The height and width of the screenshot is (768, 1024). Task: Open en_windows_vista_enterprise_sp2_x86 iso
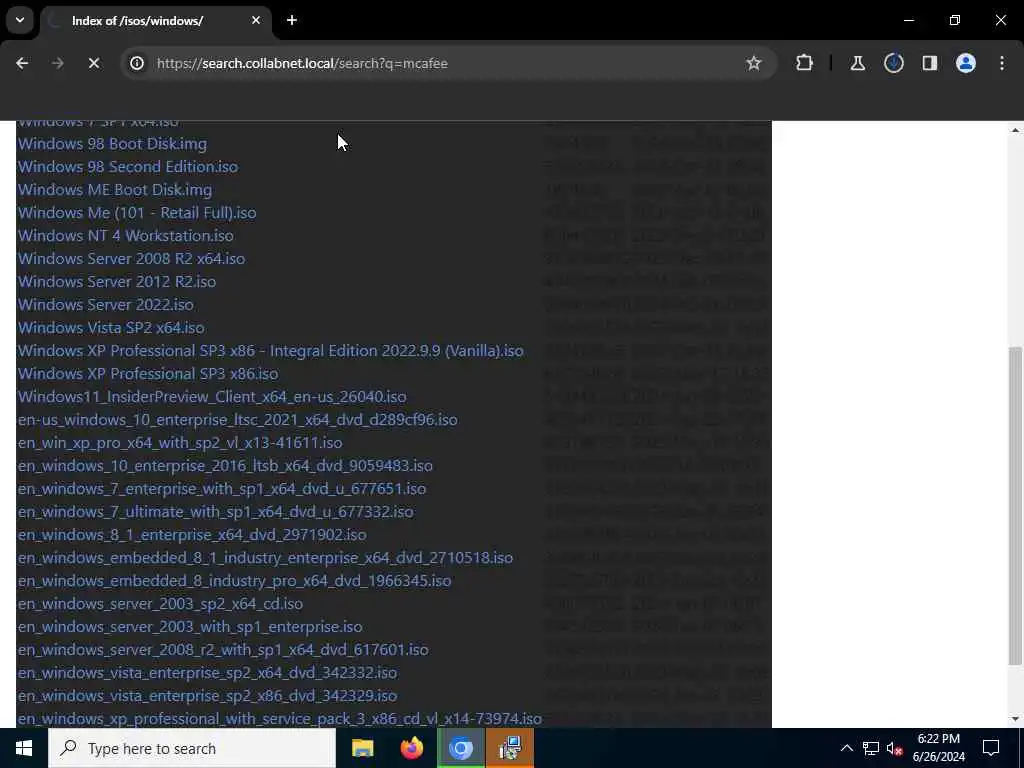pos(208,696)
